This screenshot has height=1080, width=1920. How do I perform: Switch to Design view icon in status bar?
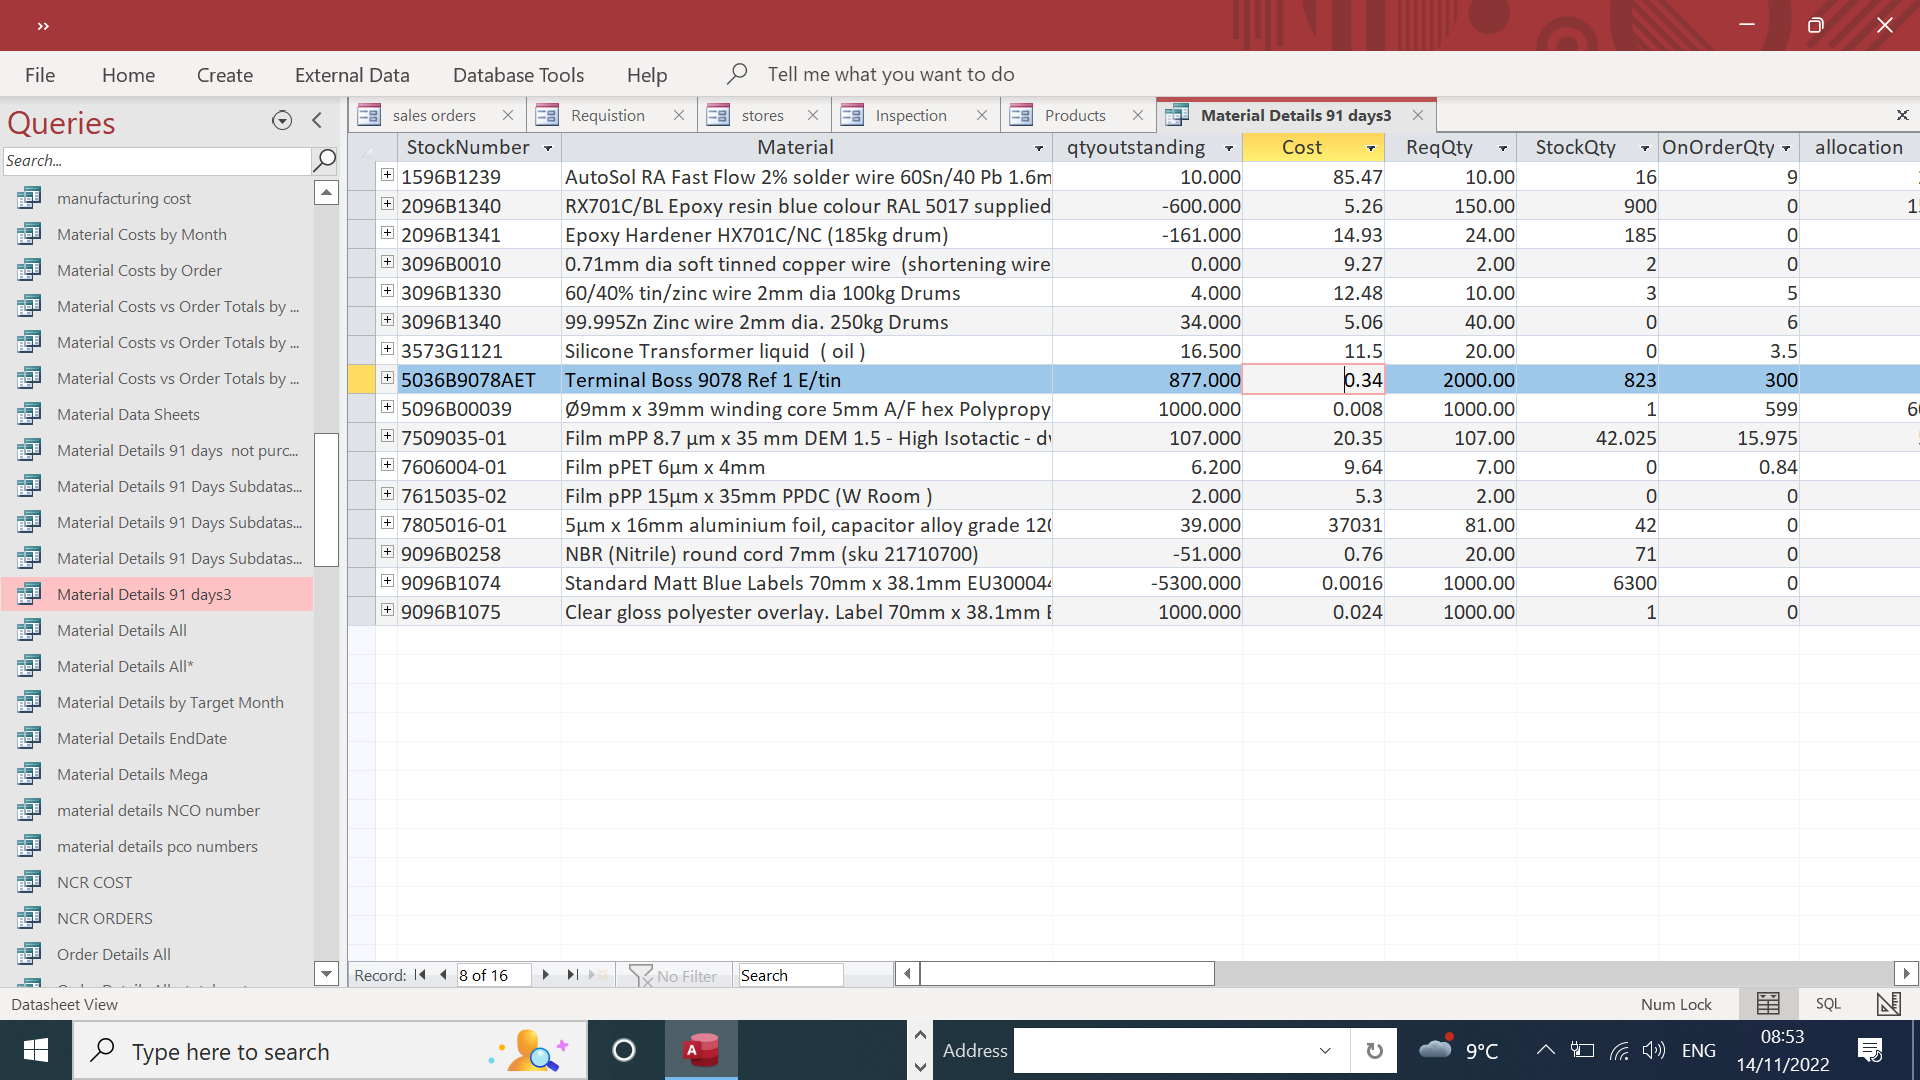point(1888,1004)
